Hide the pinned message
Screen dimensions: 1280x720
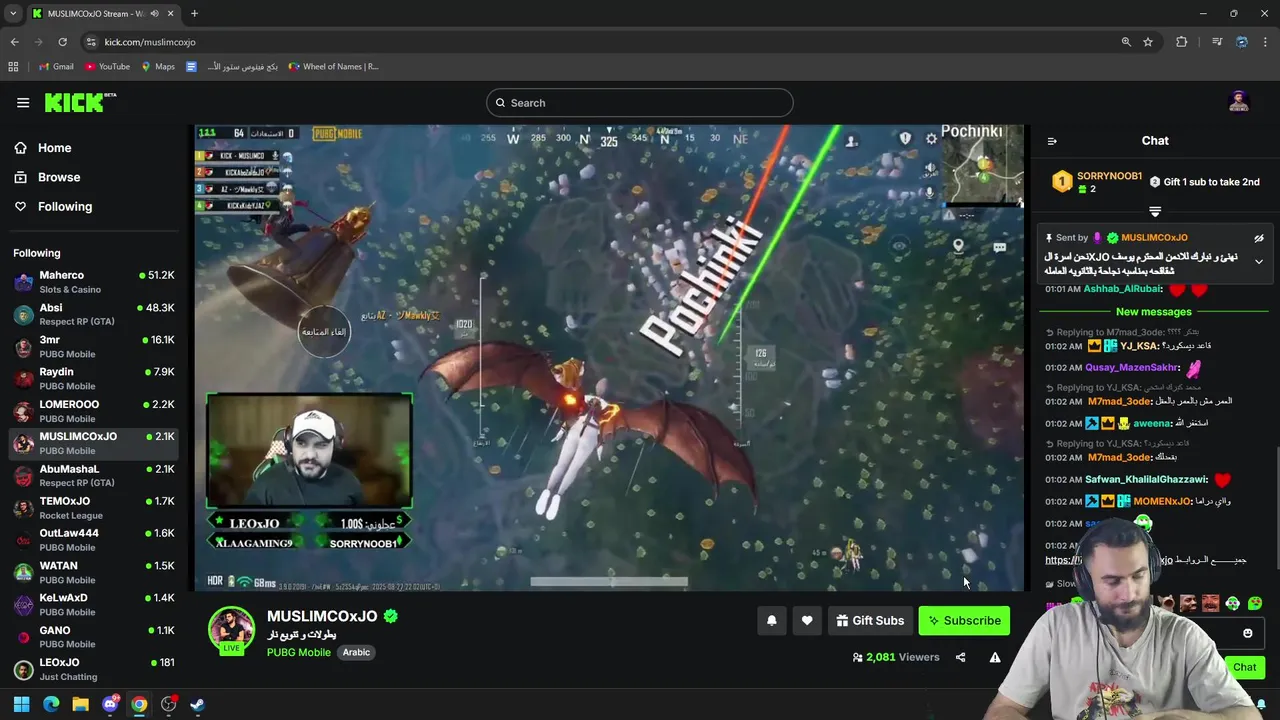(1259, 238)
